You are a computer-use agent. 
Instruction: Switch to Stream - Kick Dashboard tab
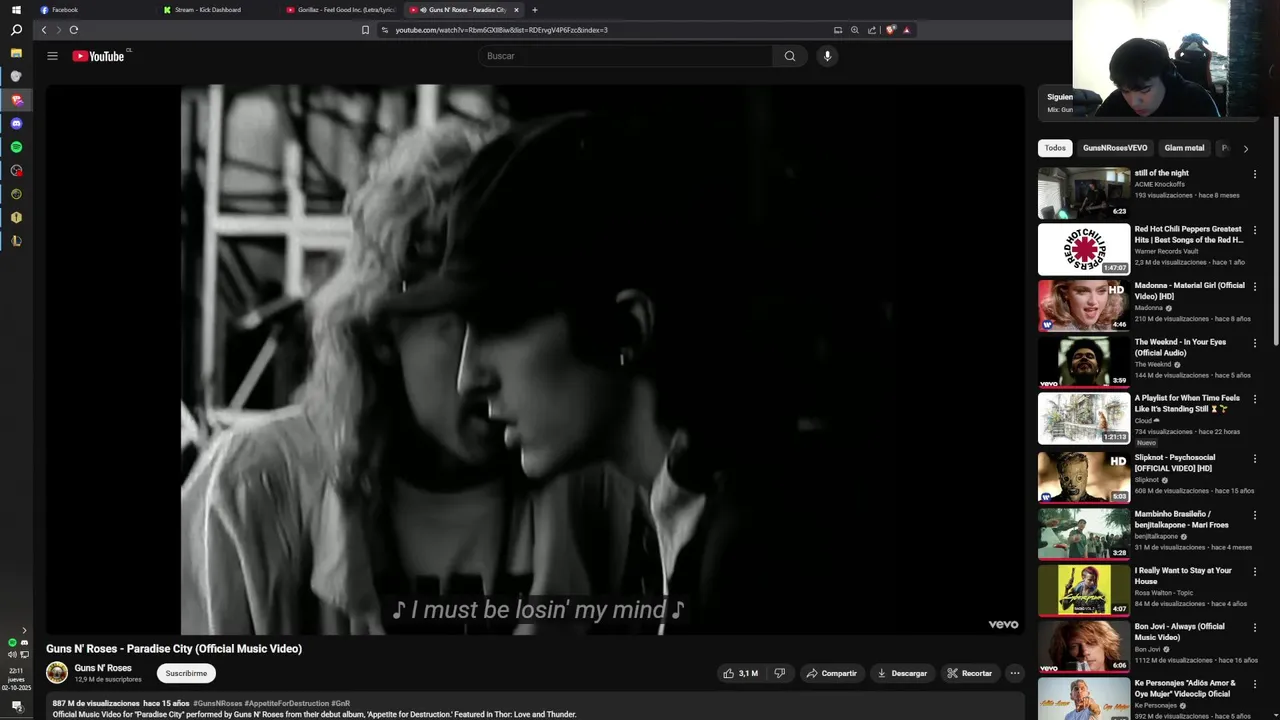point(207,10)
